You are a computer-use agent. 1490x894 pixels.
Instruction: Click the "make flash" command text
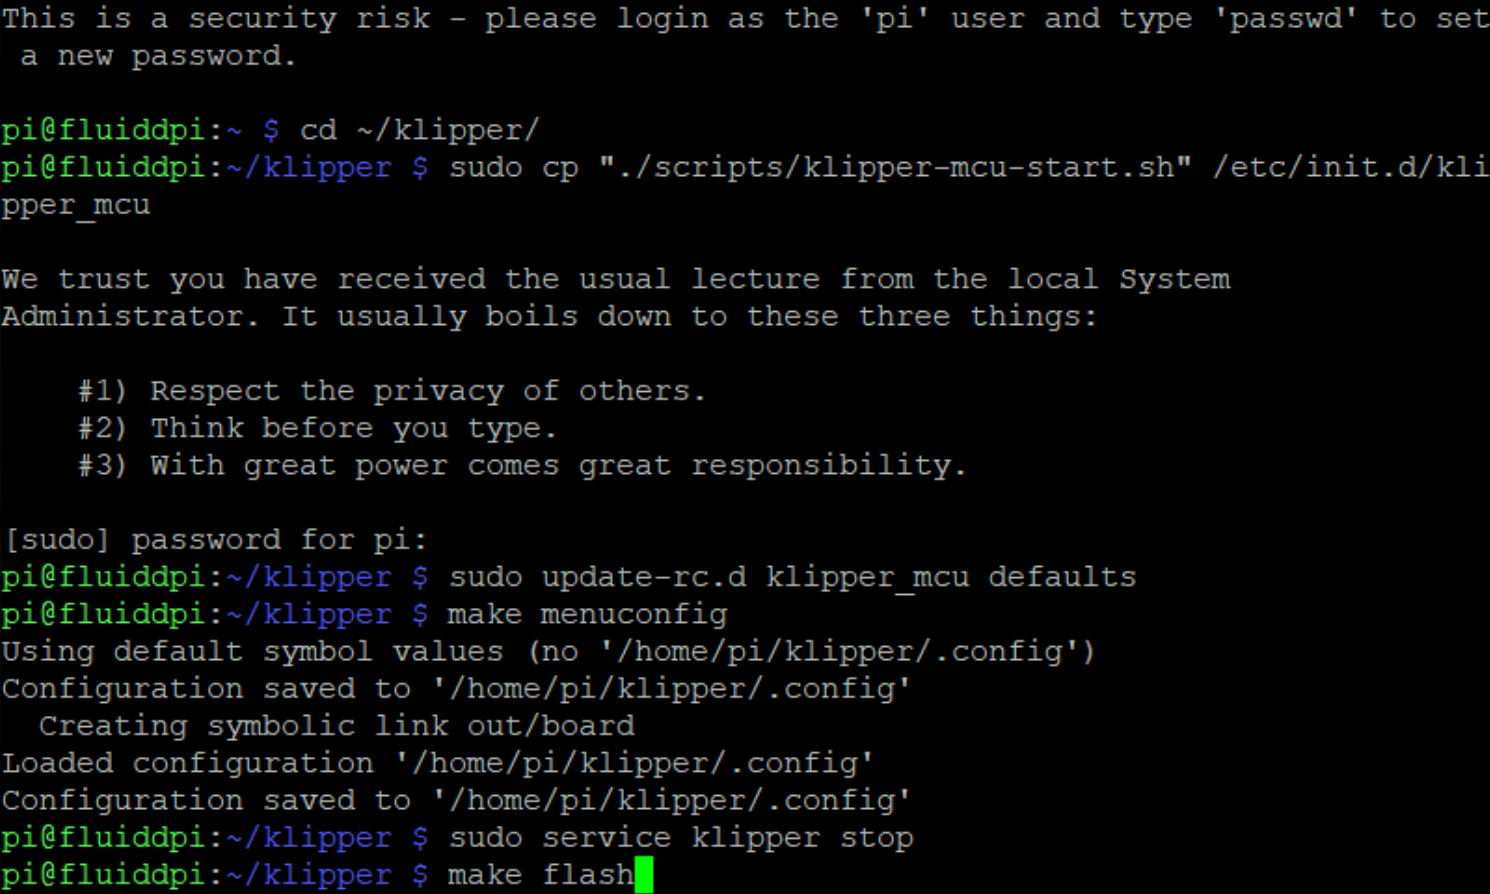click(x=540, y=875)
